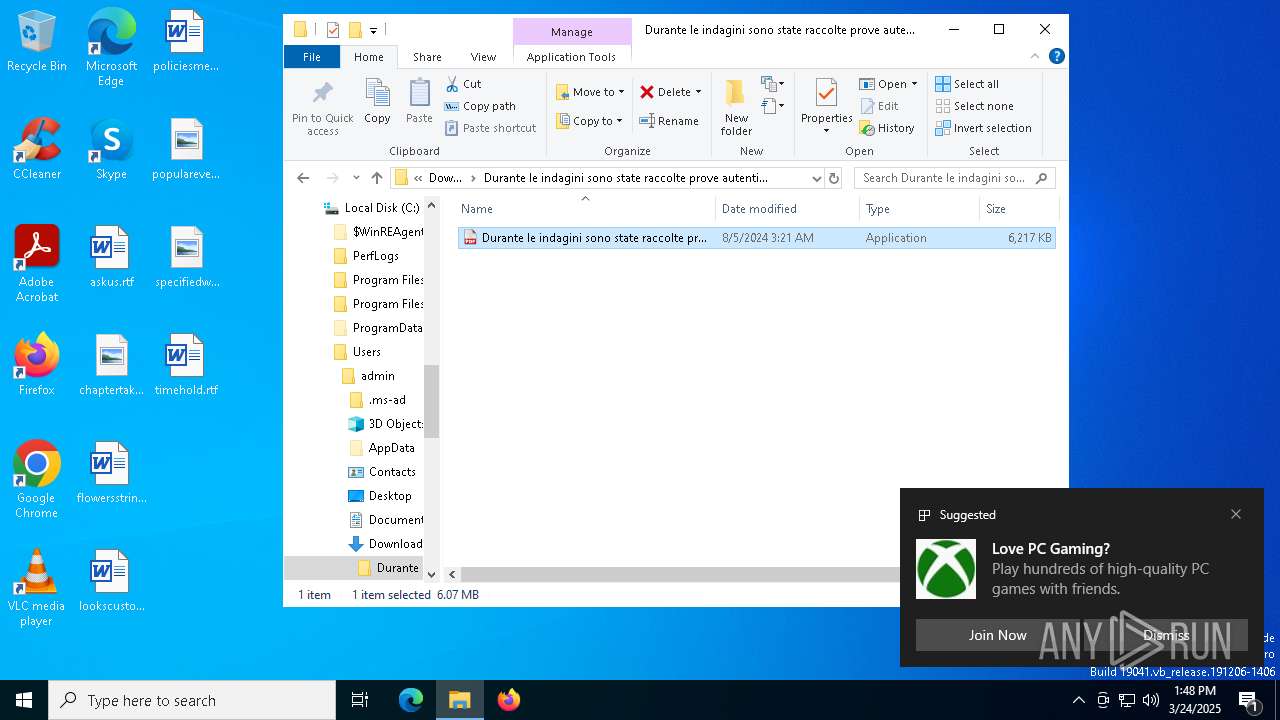Switch to View ribbon tab
Viewport: 1280px width, 720px height.
pyautogui.click(x=483, y=57)
